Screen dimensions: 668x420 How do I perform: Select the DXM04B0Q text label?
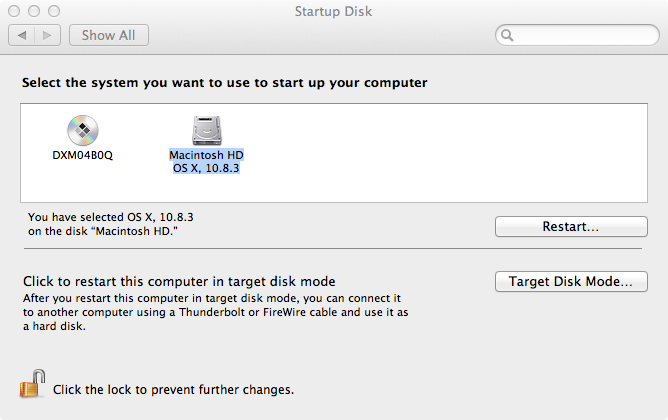pyautogui.click(x=83, y=155)
